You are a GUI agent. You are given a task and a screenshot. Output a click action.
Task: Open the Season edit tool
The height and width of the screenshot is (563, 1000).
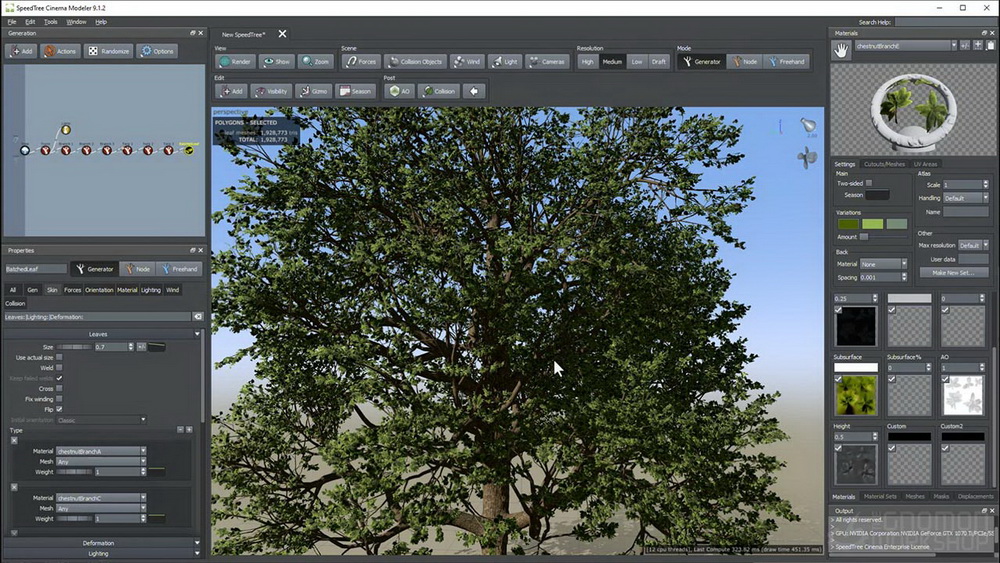click(x=355, y=91)
